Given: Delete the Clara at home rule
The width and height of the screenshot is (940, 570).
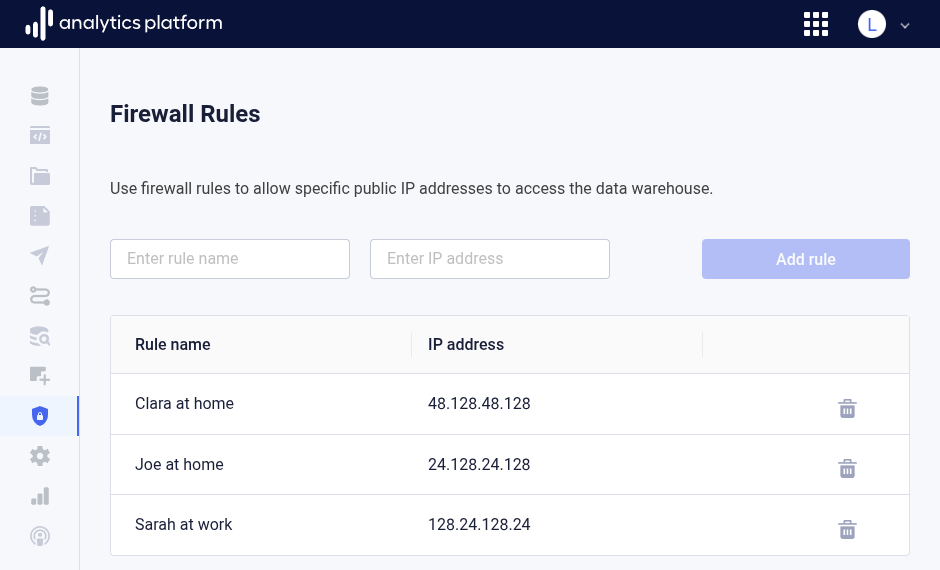Looking at the screenshot, I should (847, 409).
